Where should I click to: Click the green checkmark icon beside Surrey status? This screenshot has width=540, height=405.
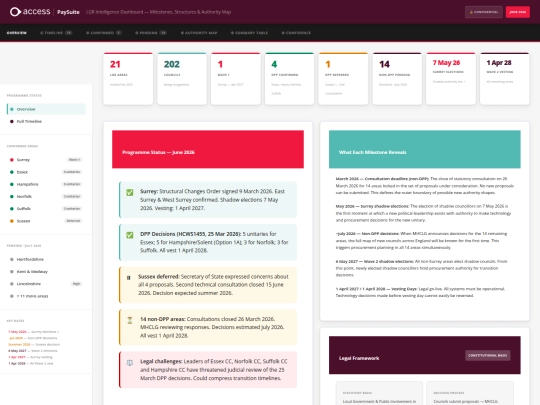tap(129, 192)
